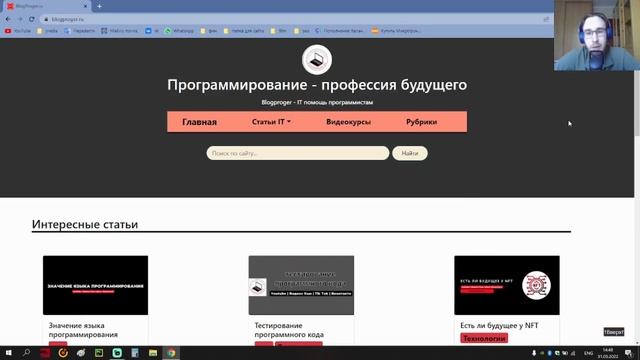Open the film bookmarks folder
Screen dimensions: 640x360
[279, 31]
